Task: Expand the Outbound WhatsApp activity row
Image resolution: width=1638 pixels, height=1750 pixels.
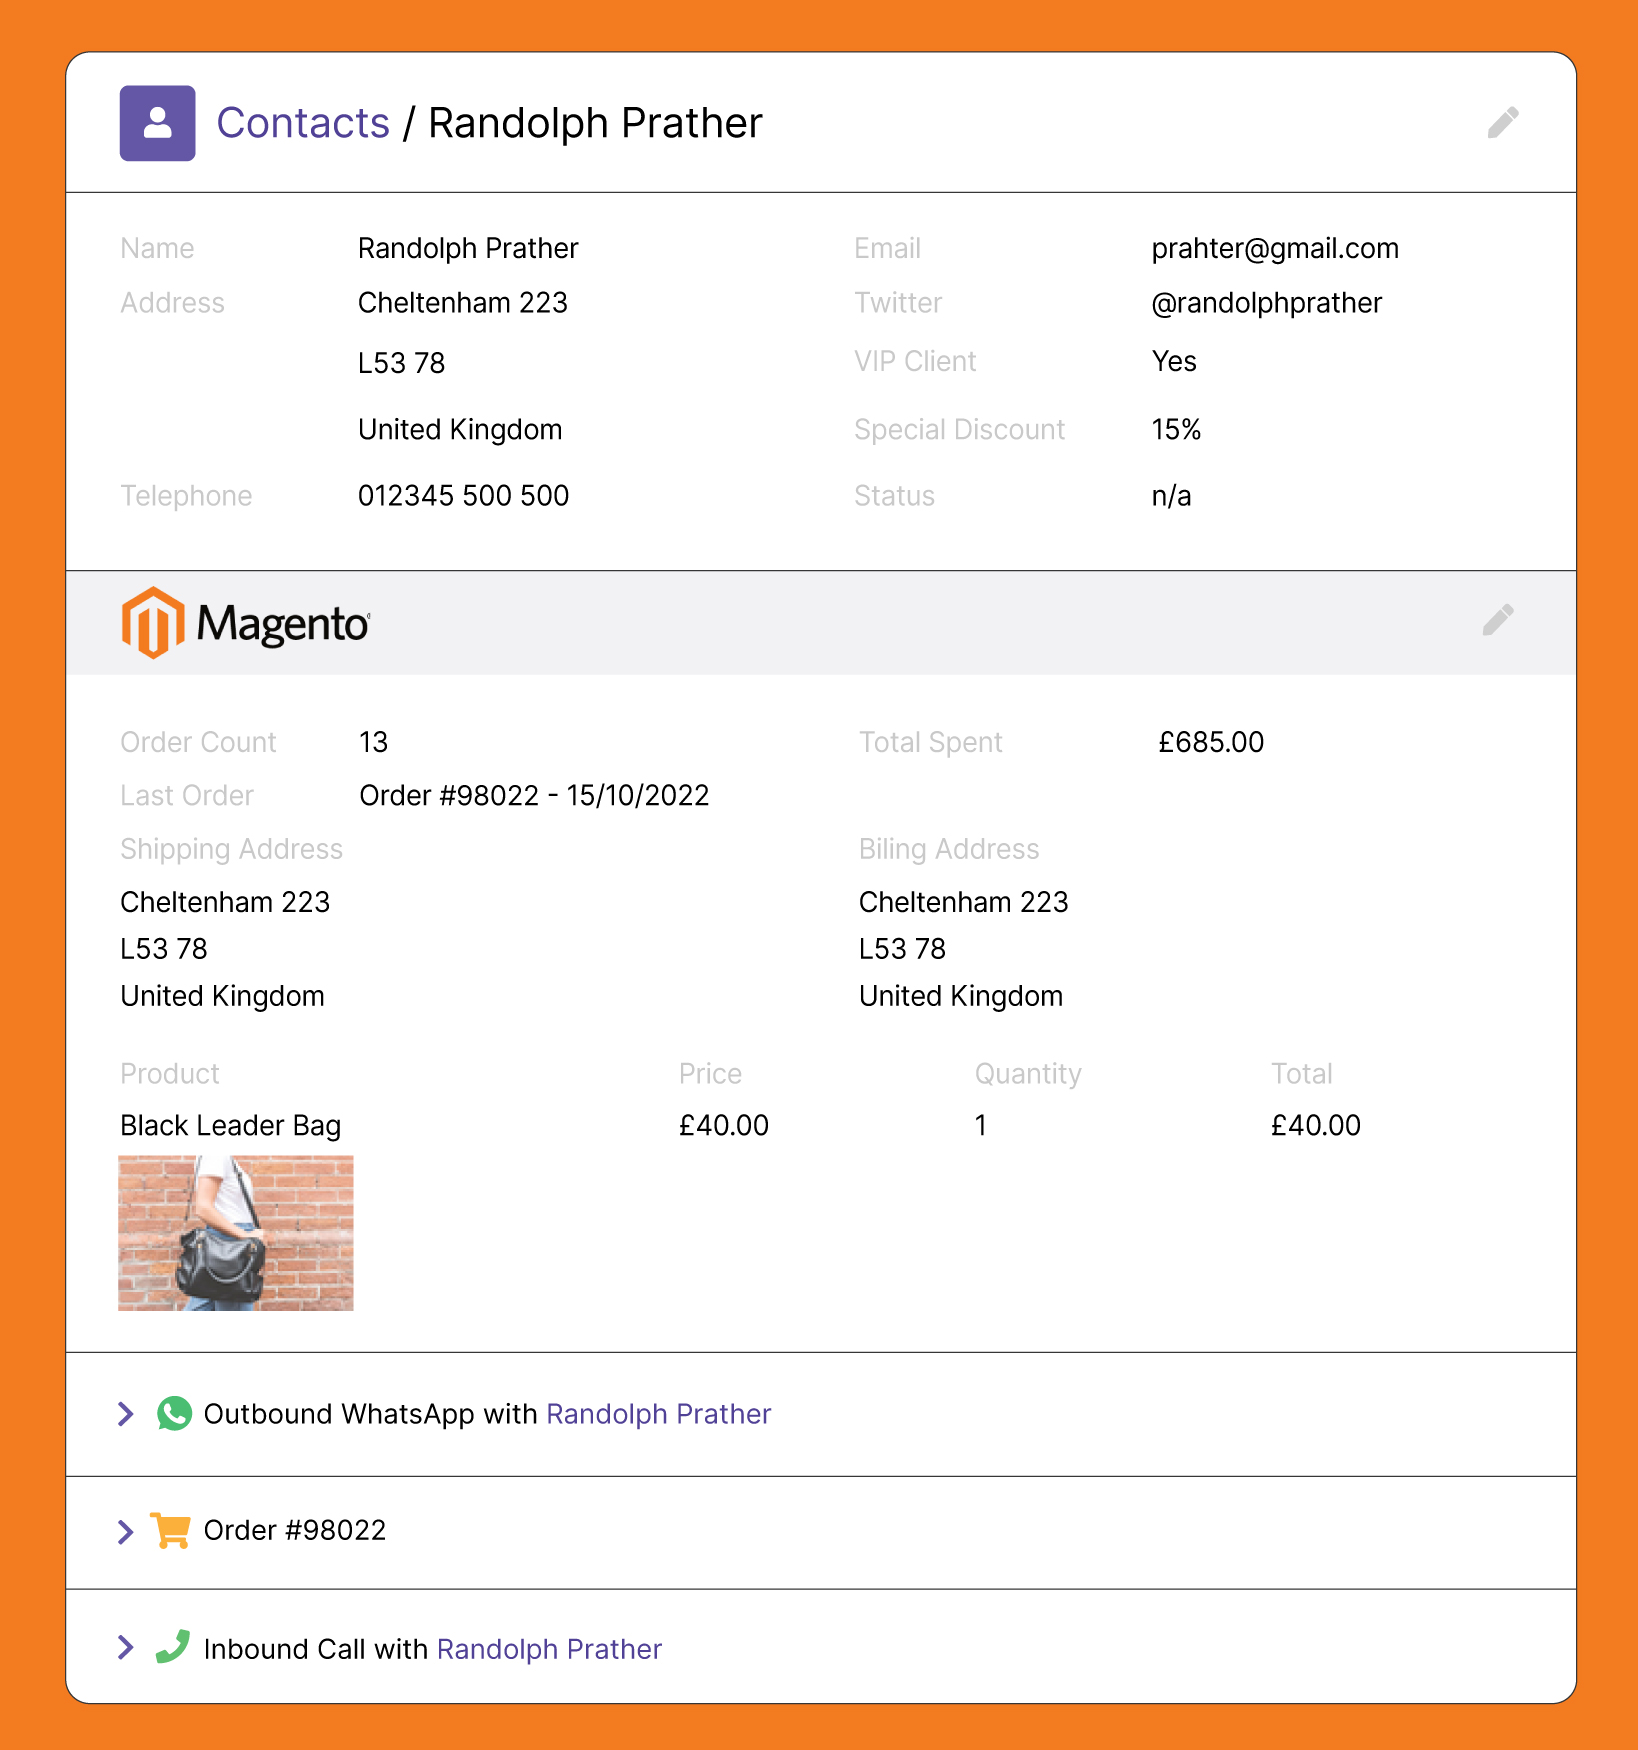Action: tap(126, 1414)
